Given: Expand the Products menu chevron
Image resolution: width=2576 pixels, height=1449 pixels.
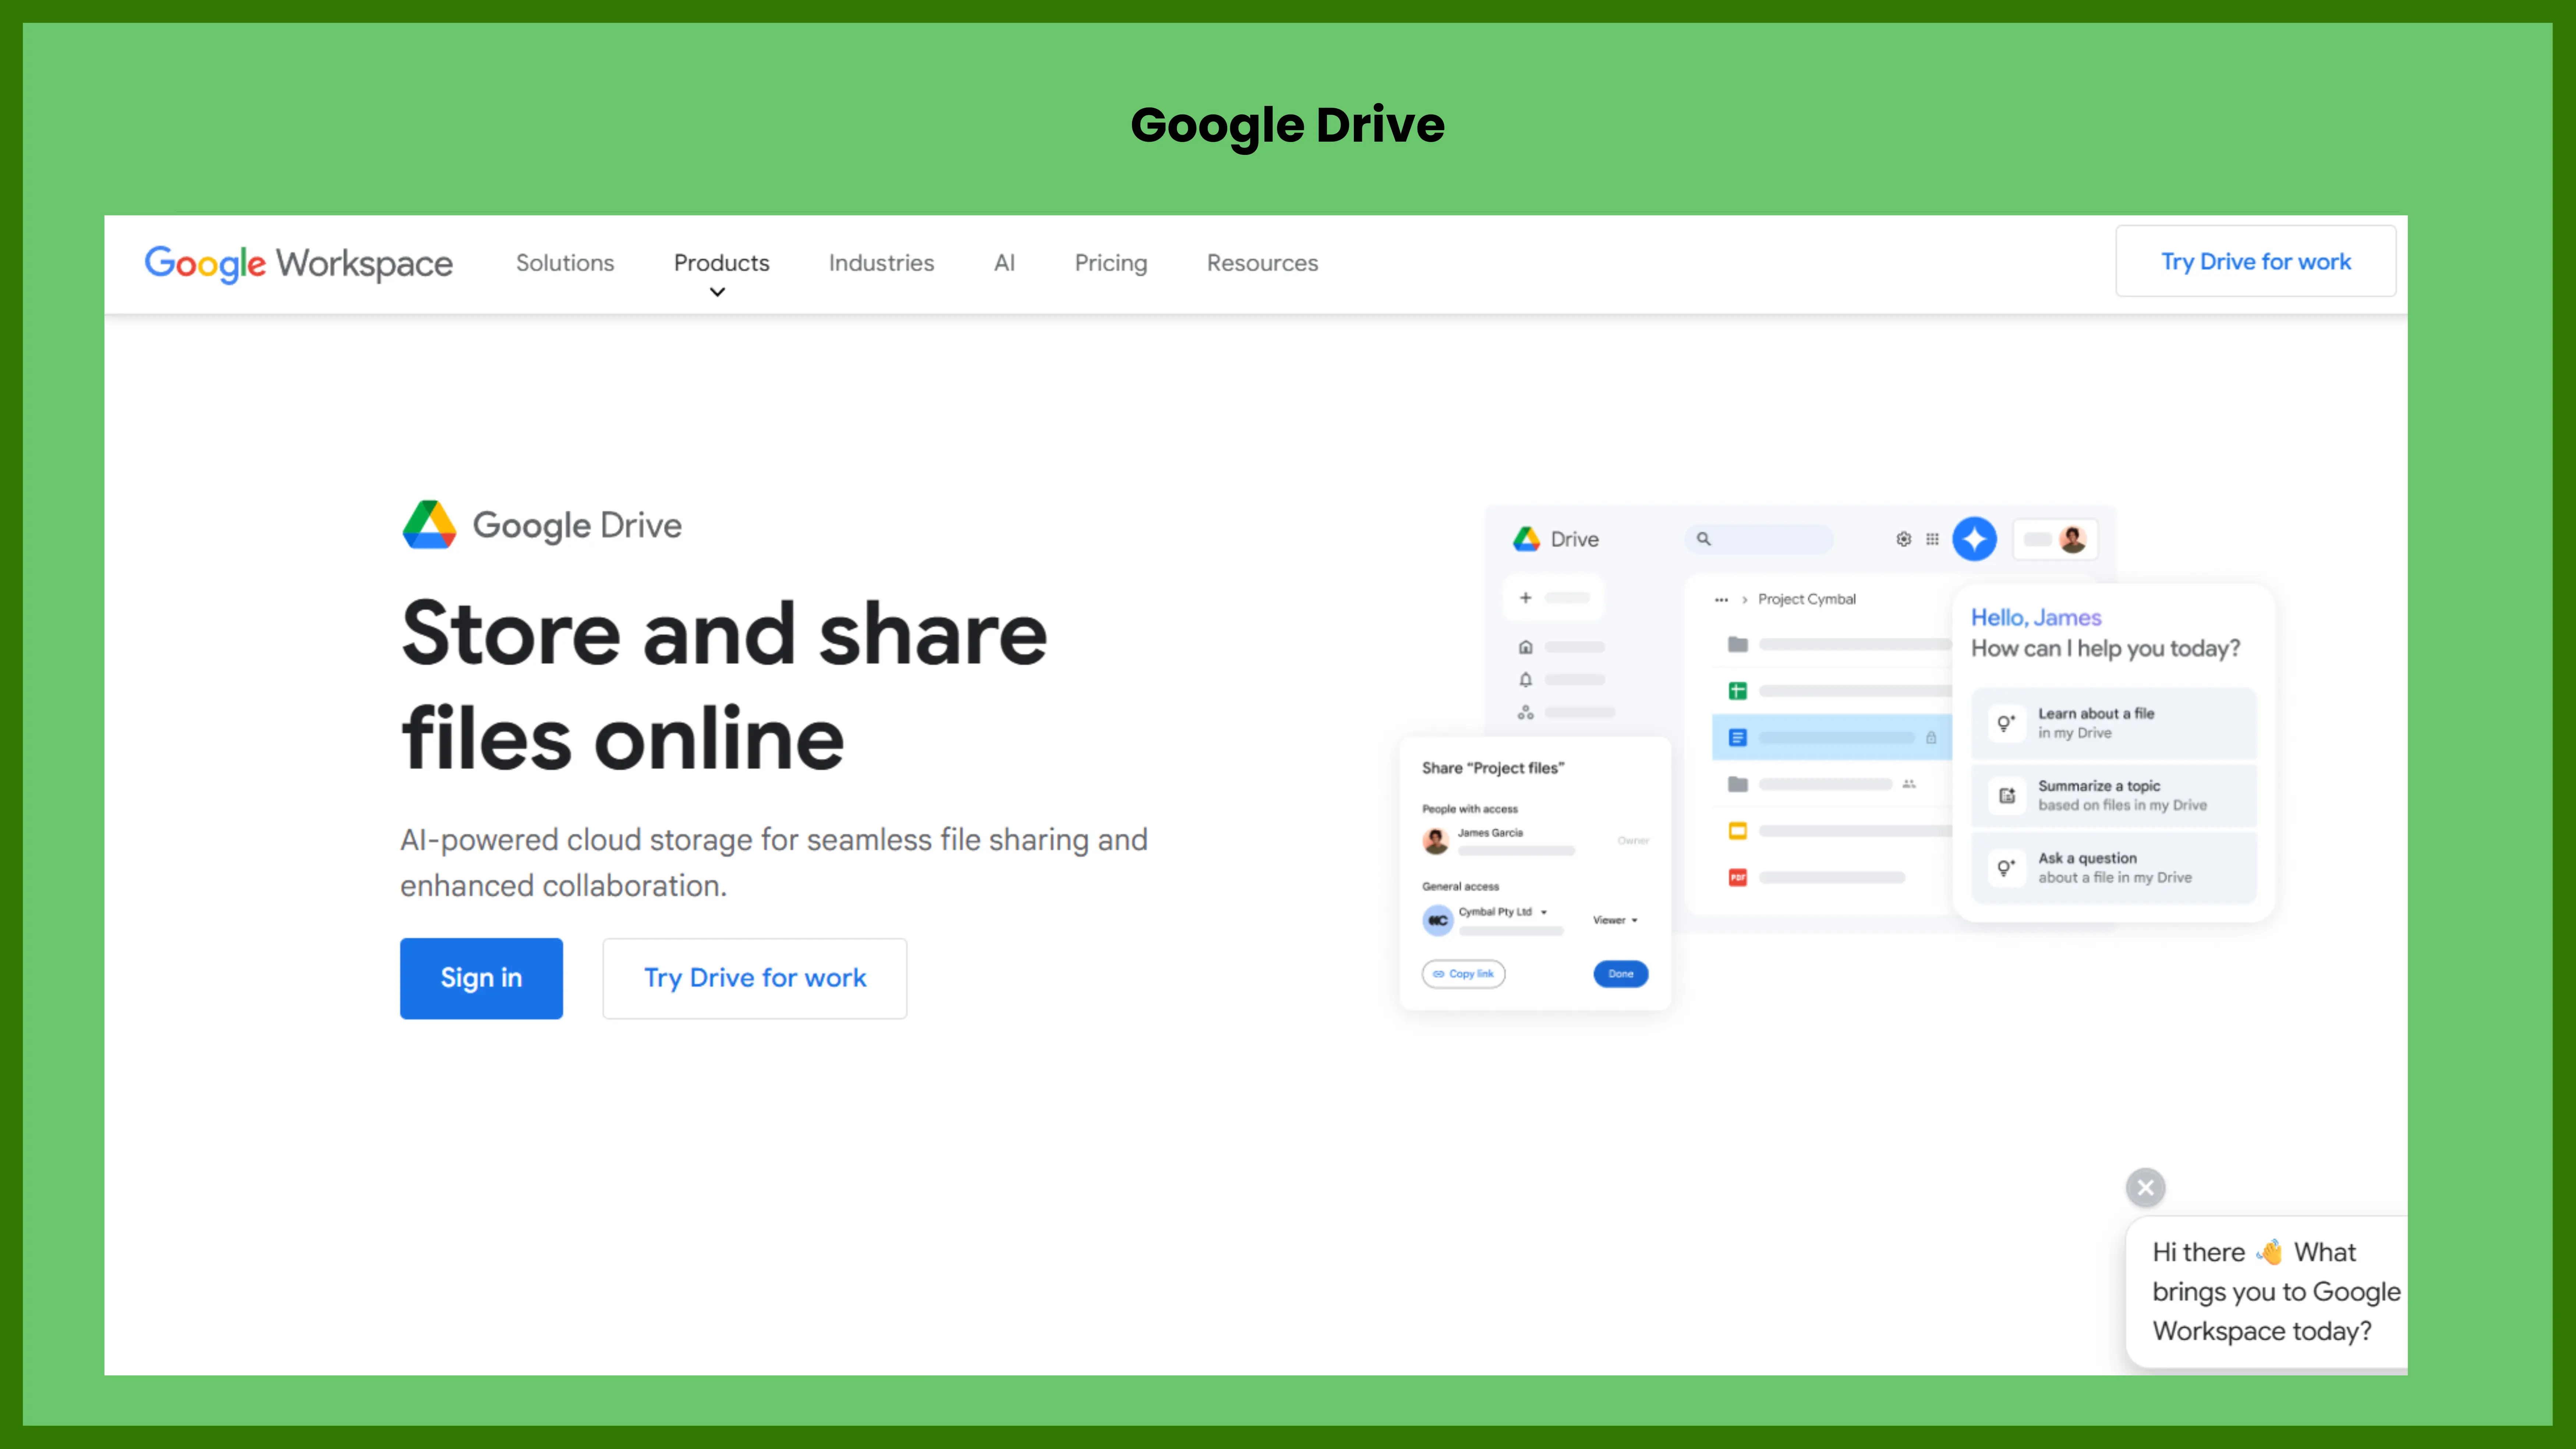Looking at the screenshot, I should click(x=717, y=293).
